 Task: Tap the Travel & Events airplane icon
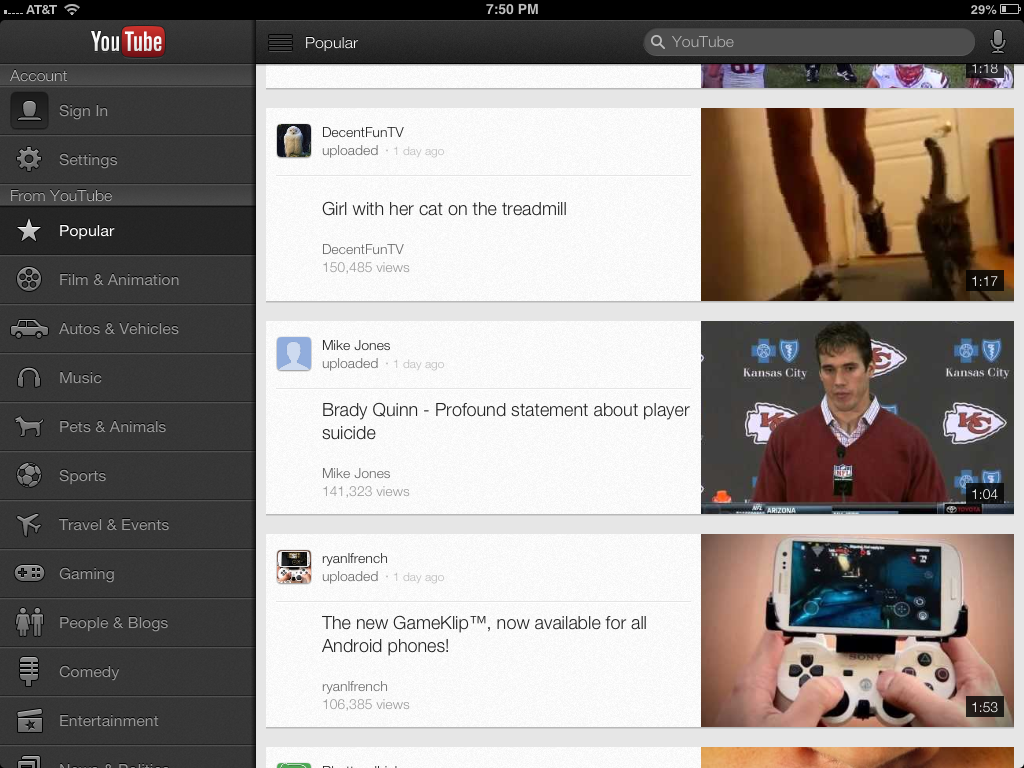29,524
